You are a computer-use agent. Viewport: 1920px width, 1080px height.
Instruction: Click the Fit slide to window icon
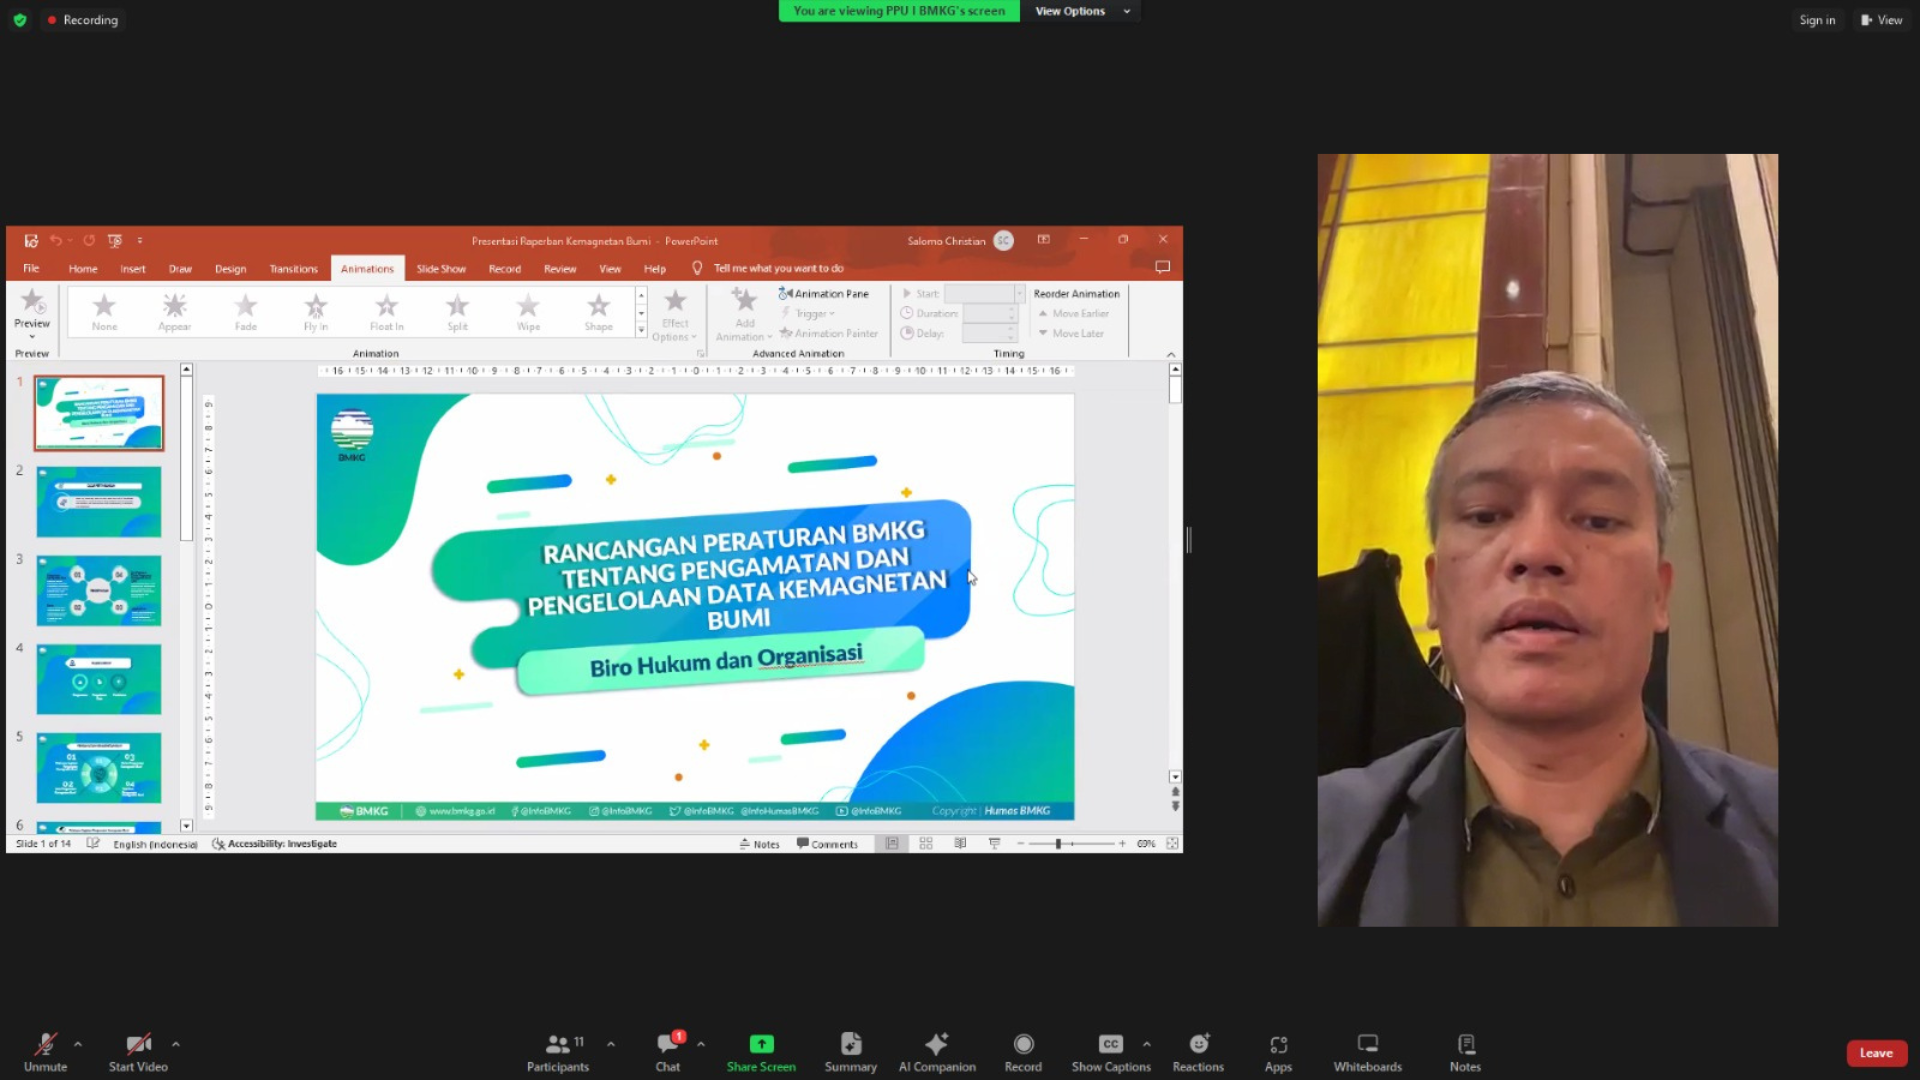point(1172,844)
